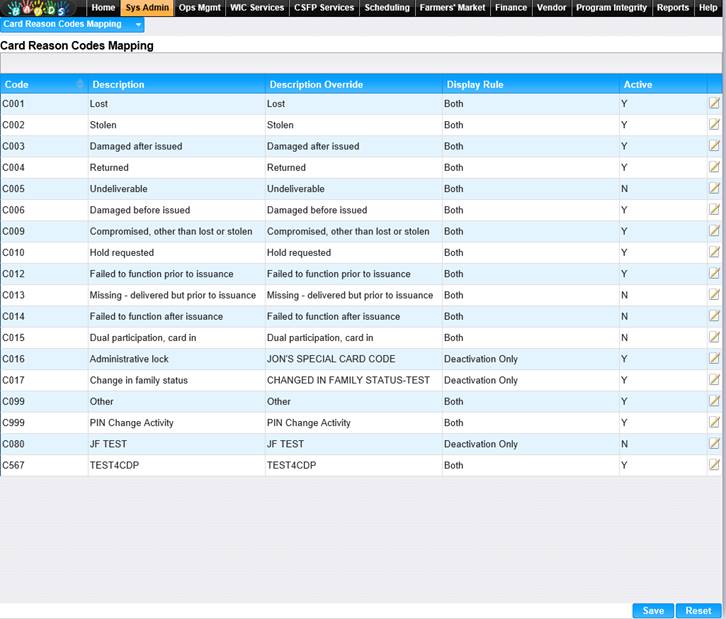Select the Hold requested override cell

pyautogui.click(x=354, y=252)
